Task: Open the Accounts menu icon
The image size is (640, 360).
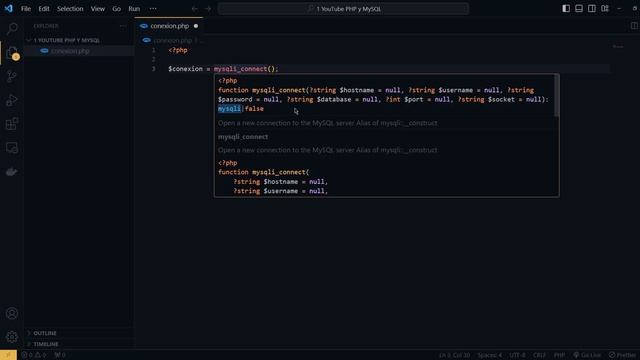Action: pyautogui.click(x=12, y=313)
